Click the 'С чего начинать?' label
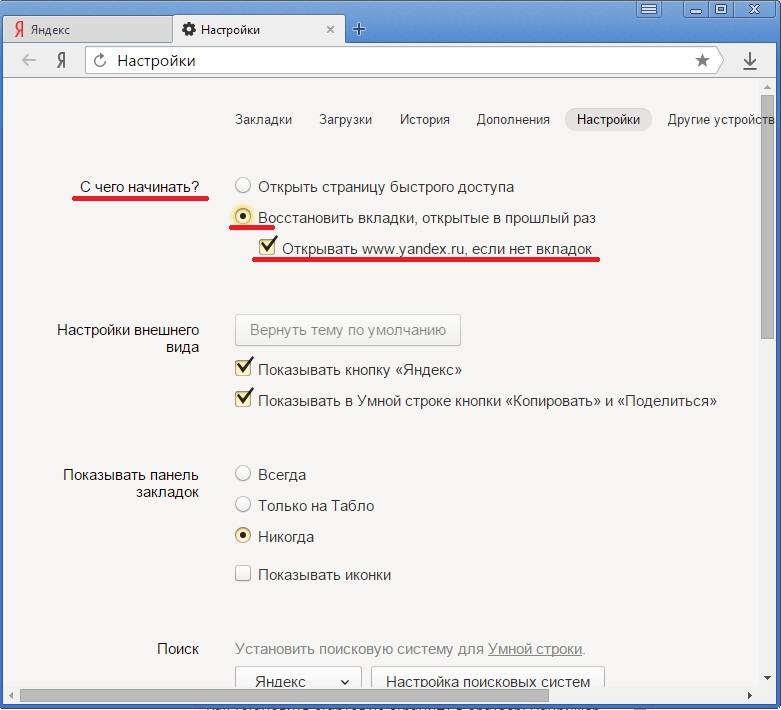The width and height of the screenshot is (781, 710). click(x=139, y=187)
